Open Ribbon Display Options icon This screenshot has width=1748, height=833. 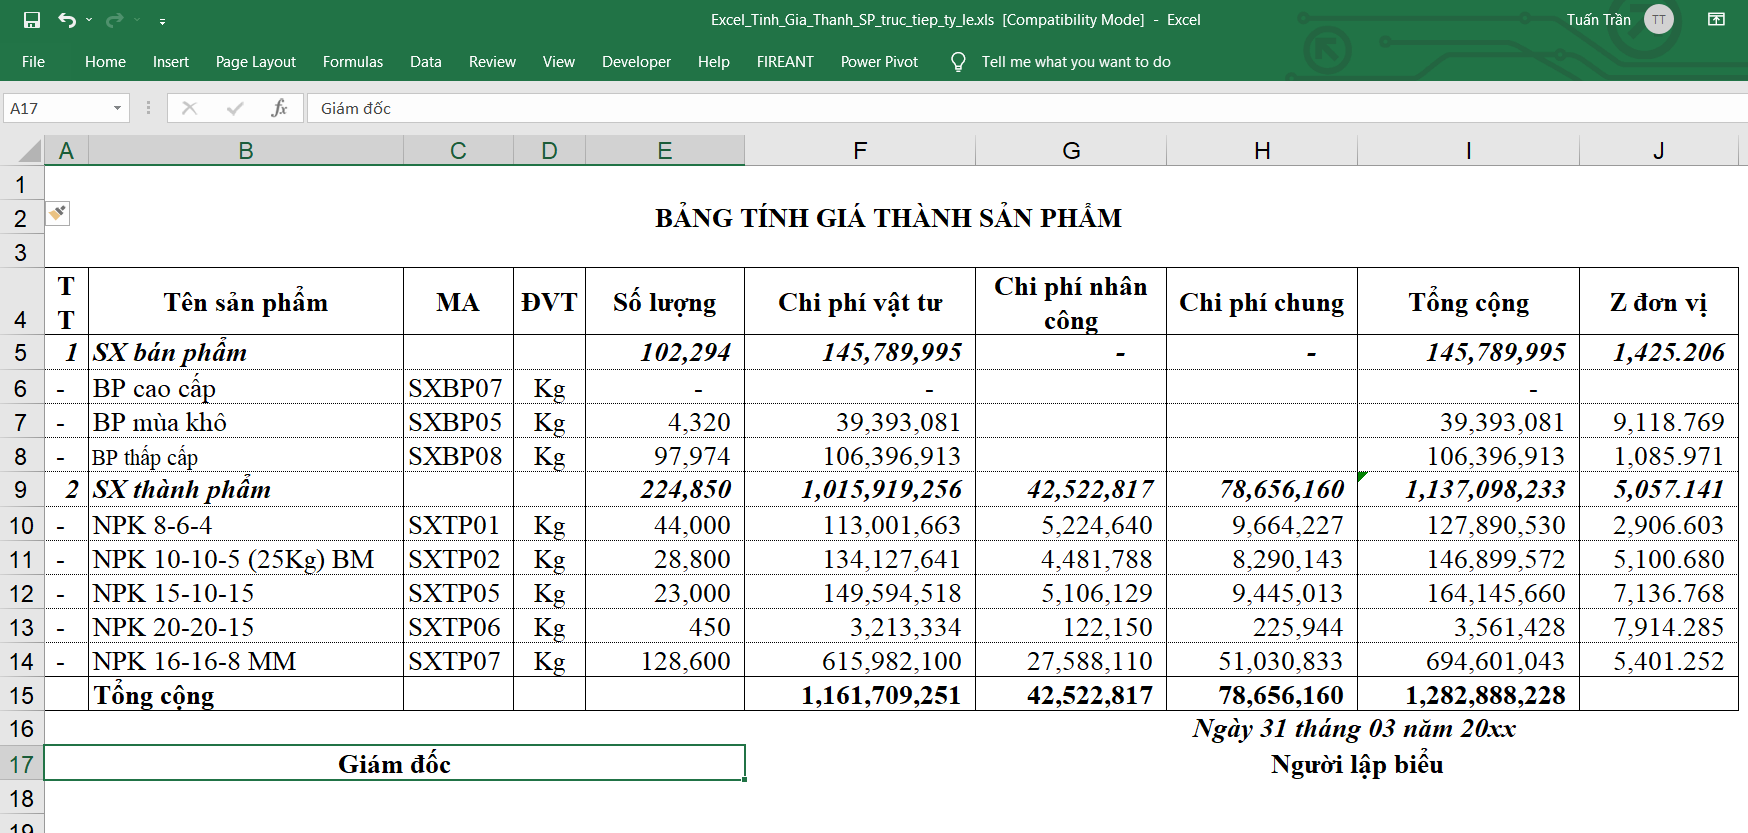(1716, 20)
